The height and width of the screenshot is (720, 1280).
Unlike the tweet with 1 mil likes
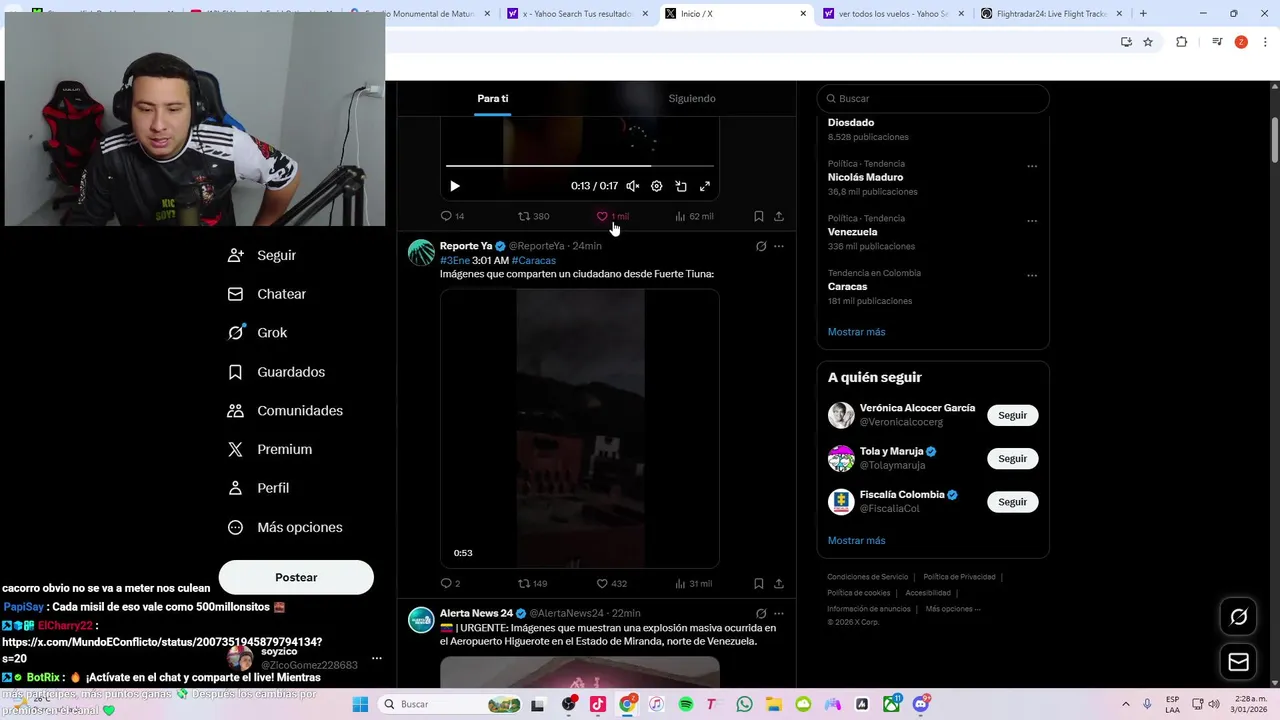(x=612, y=216)
